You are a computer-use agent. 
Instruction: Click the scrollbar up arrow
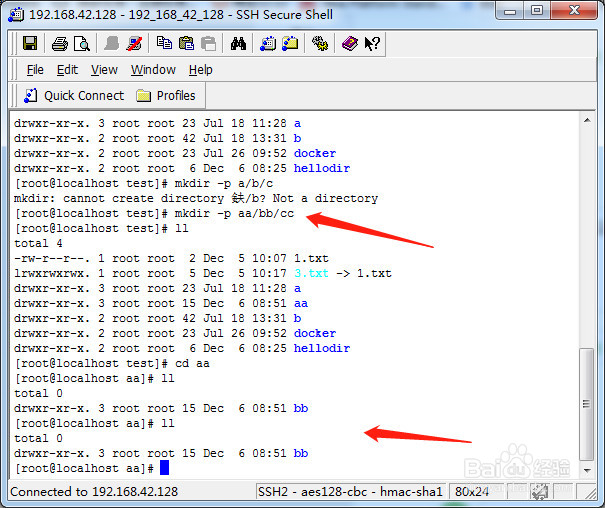587,120
